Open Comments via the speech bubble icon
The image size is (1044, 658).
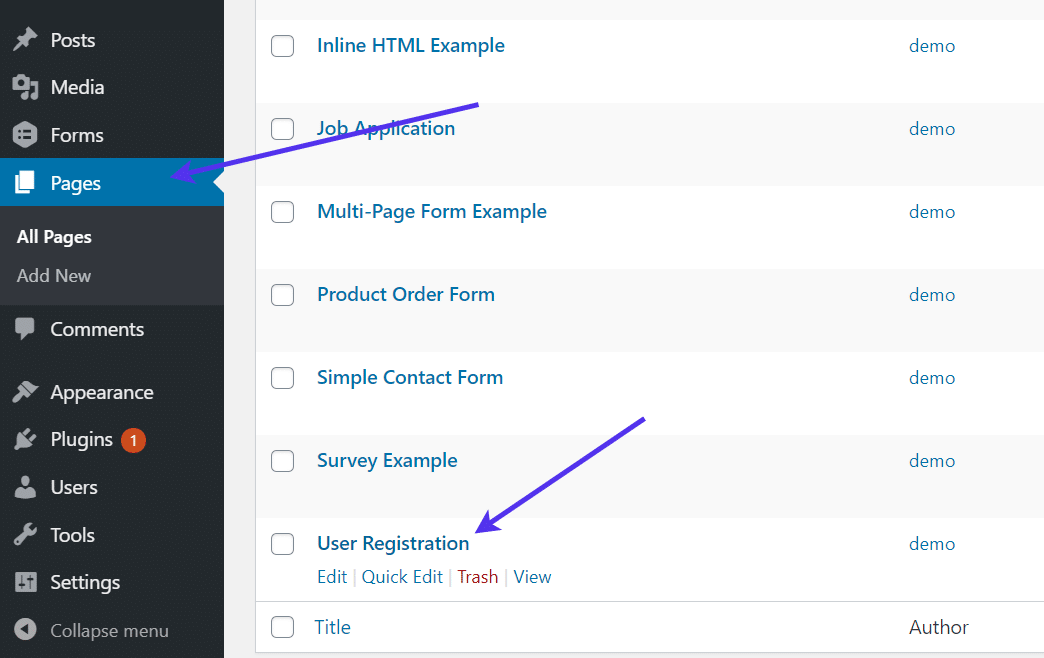point(26,329)
